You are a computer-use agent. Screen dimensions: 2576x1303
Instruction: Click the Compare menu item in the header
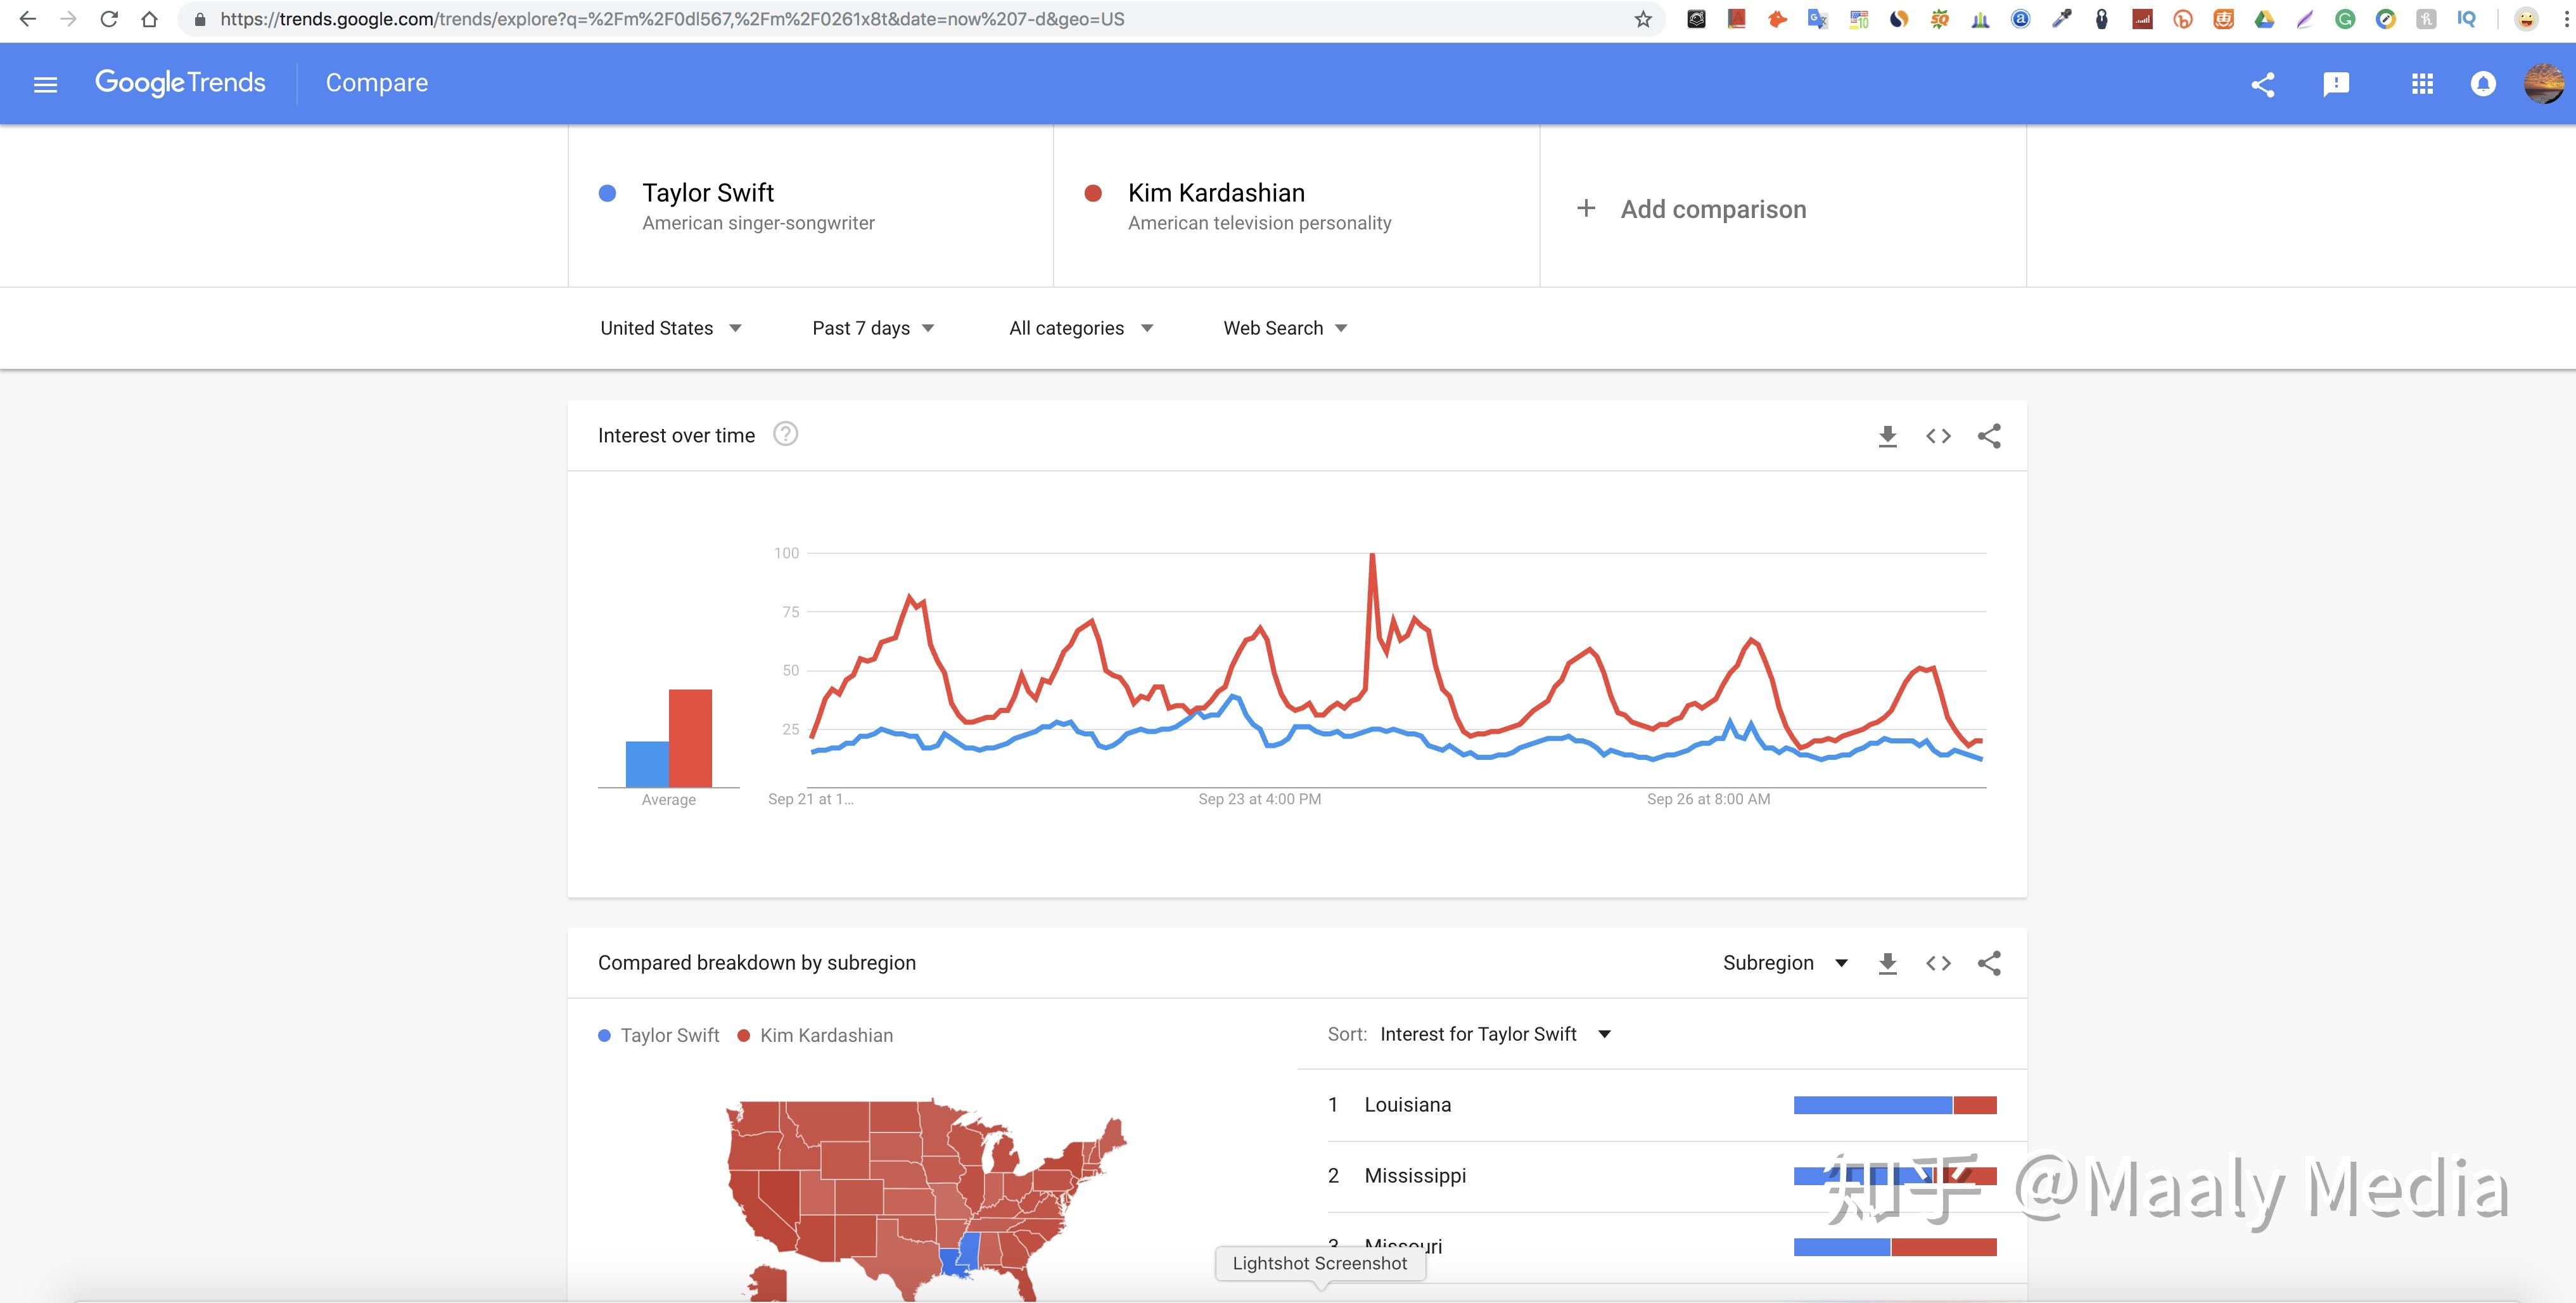tap(377, 82)
